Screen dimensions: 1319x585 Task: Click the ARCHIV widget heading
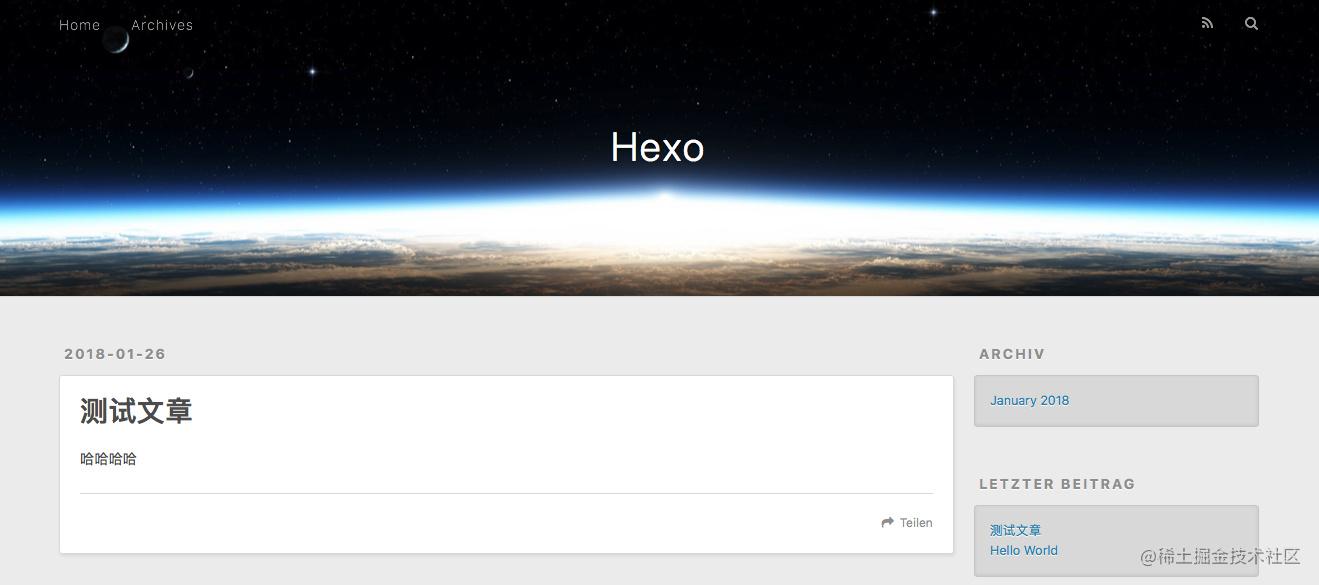pos(1012,354)
